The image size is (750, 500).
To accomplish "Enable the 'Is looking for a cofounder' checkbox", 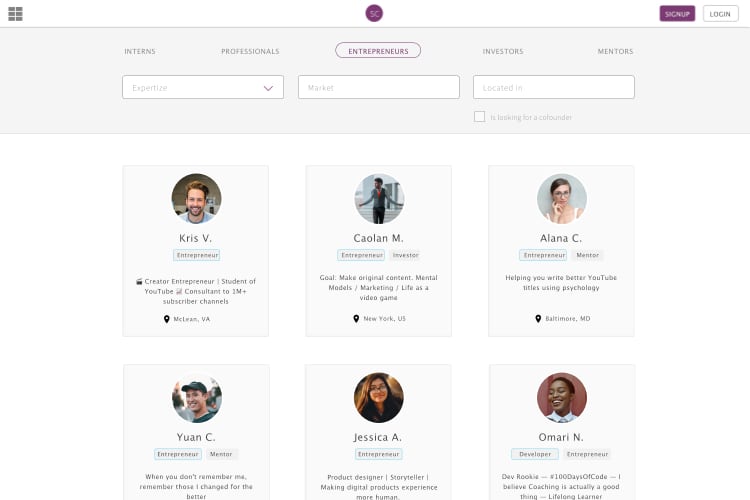I will pyautogui.click(x=479, y=117).
